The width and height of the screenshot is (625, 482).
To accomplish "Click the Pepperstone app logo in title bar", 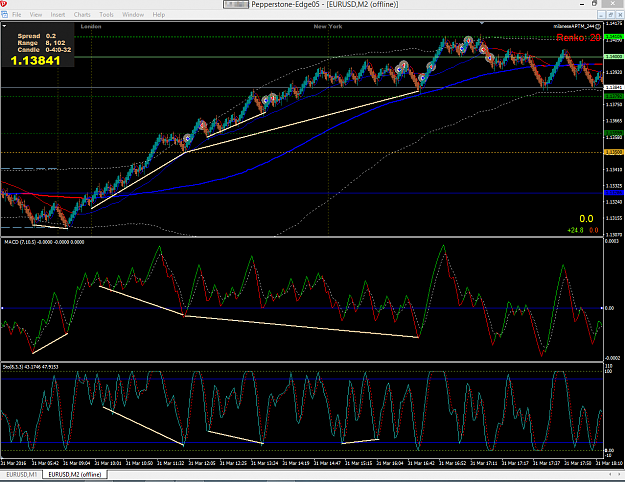I will tap(4, 4).
